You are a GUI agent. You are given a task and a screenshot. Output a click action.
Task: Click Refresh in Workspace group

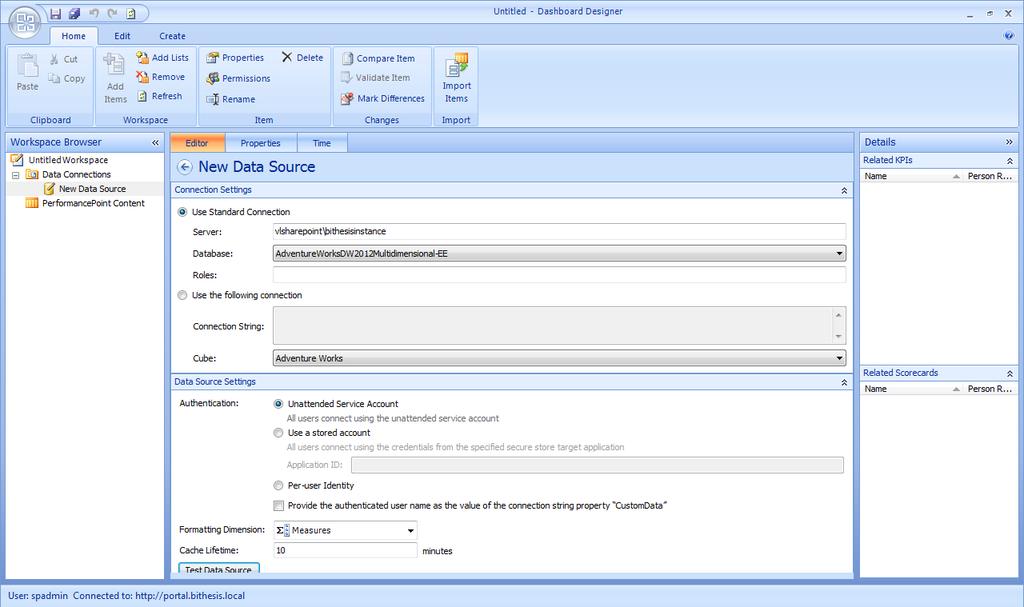coord(159,96)
